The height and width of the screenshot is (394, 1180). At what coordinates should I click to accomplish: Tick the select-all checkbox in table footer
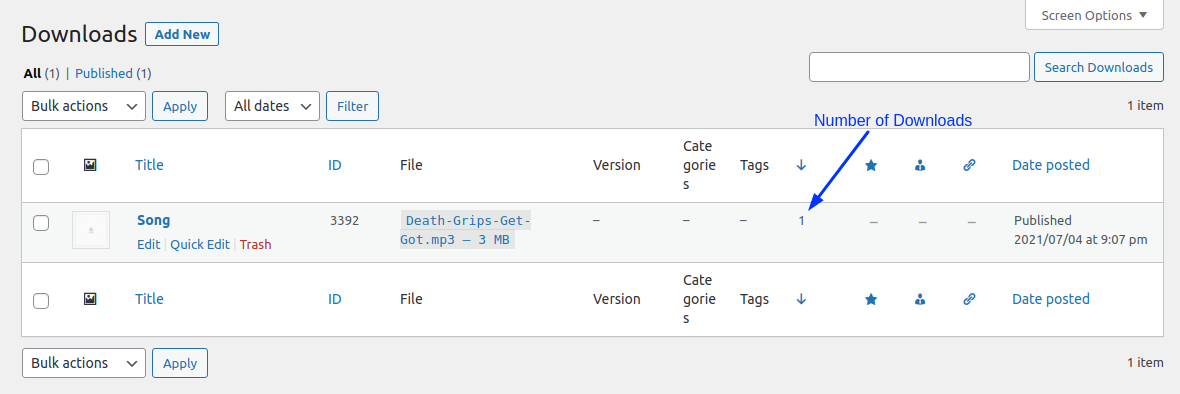tap(41, 301)
